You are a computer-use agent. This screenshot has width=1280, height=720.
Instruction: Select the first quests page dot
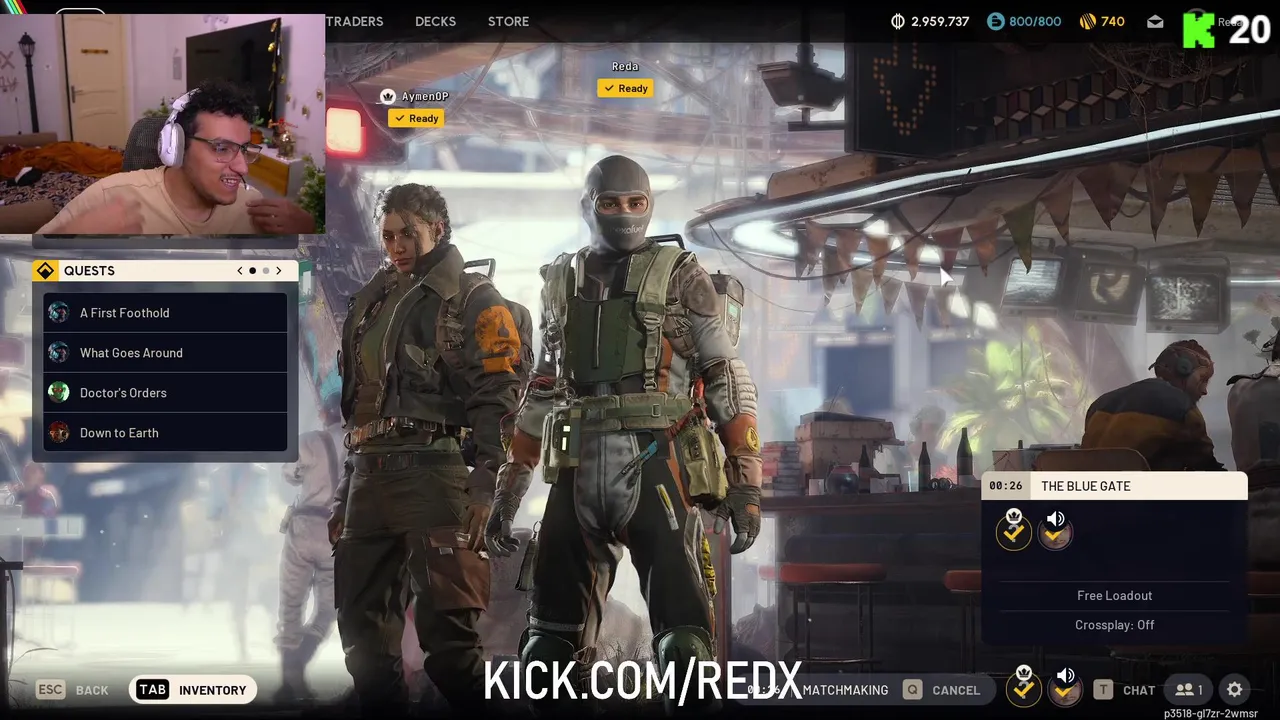point(253,271)
